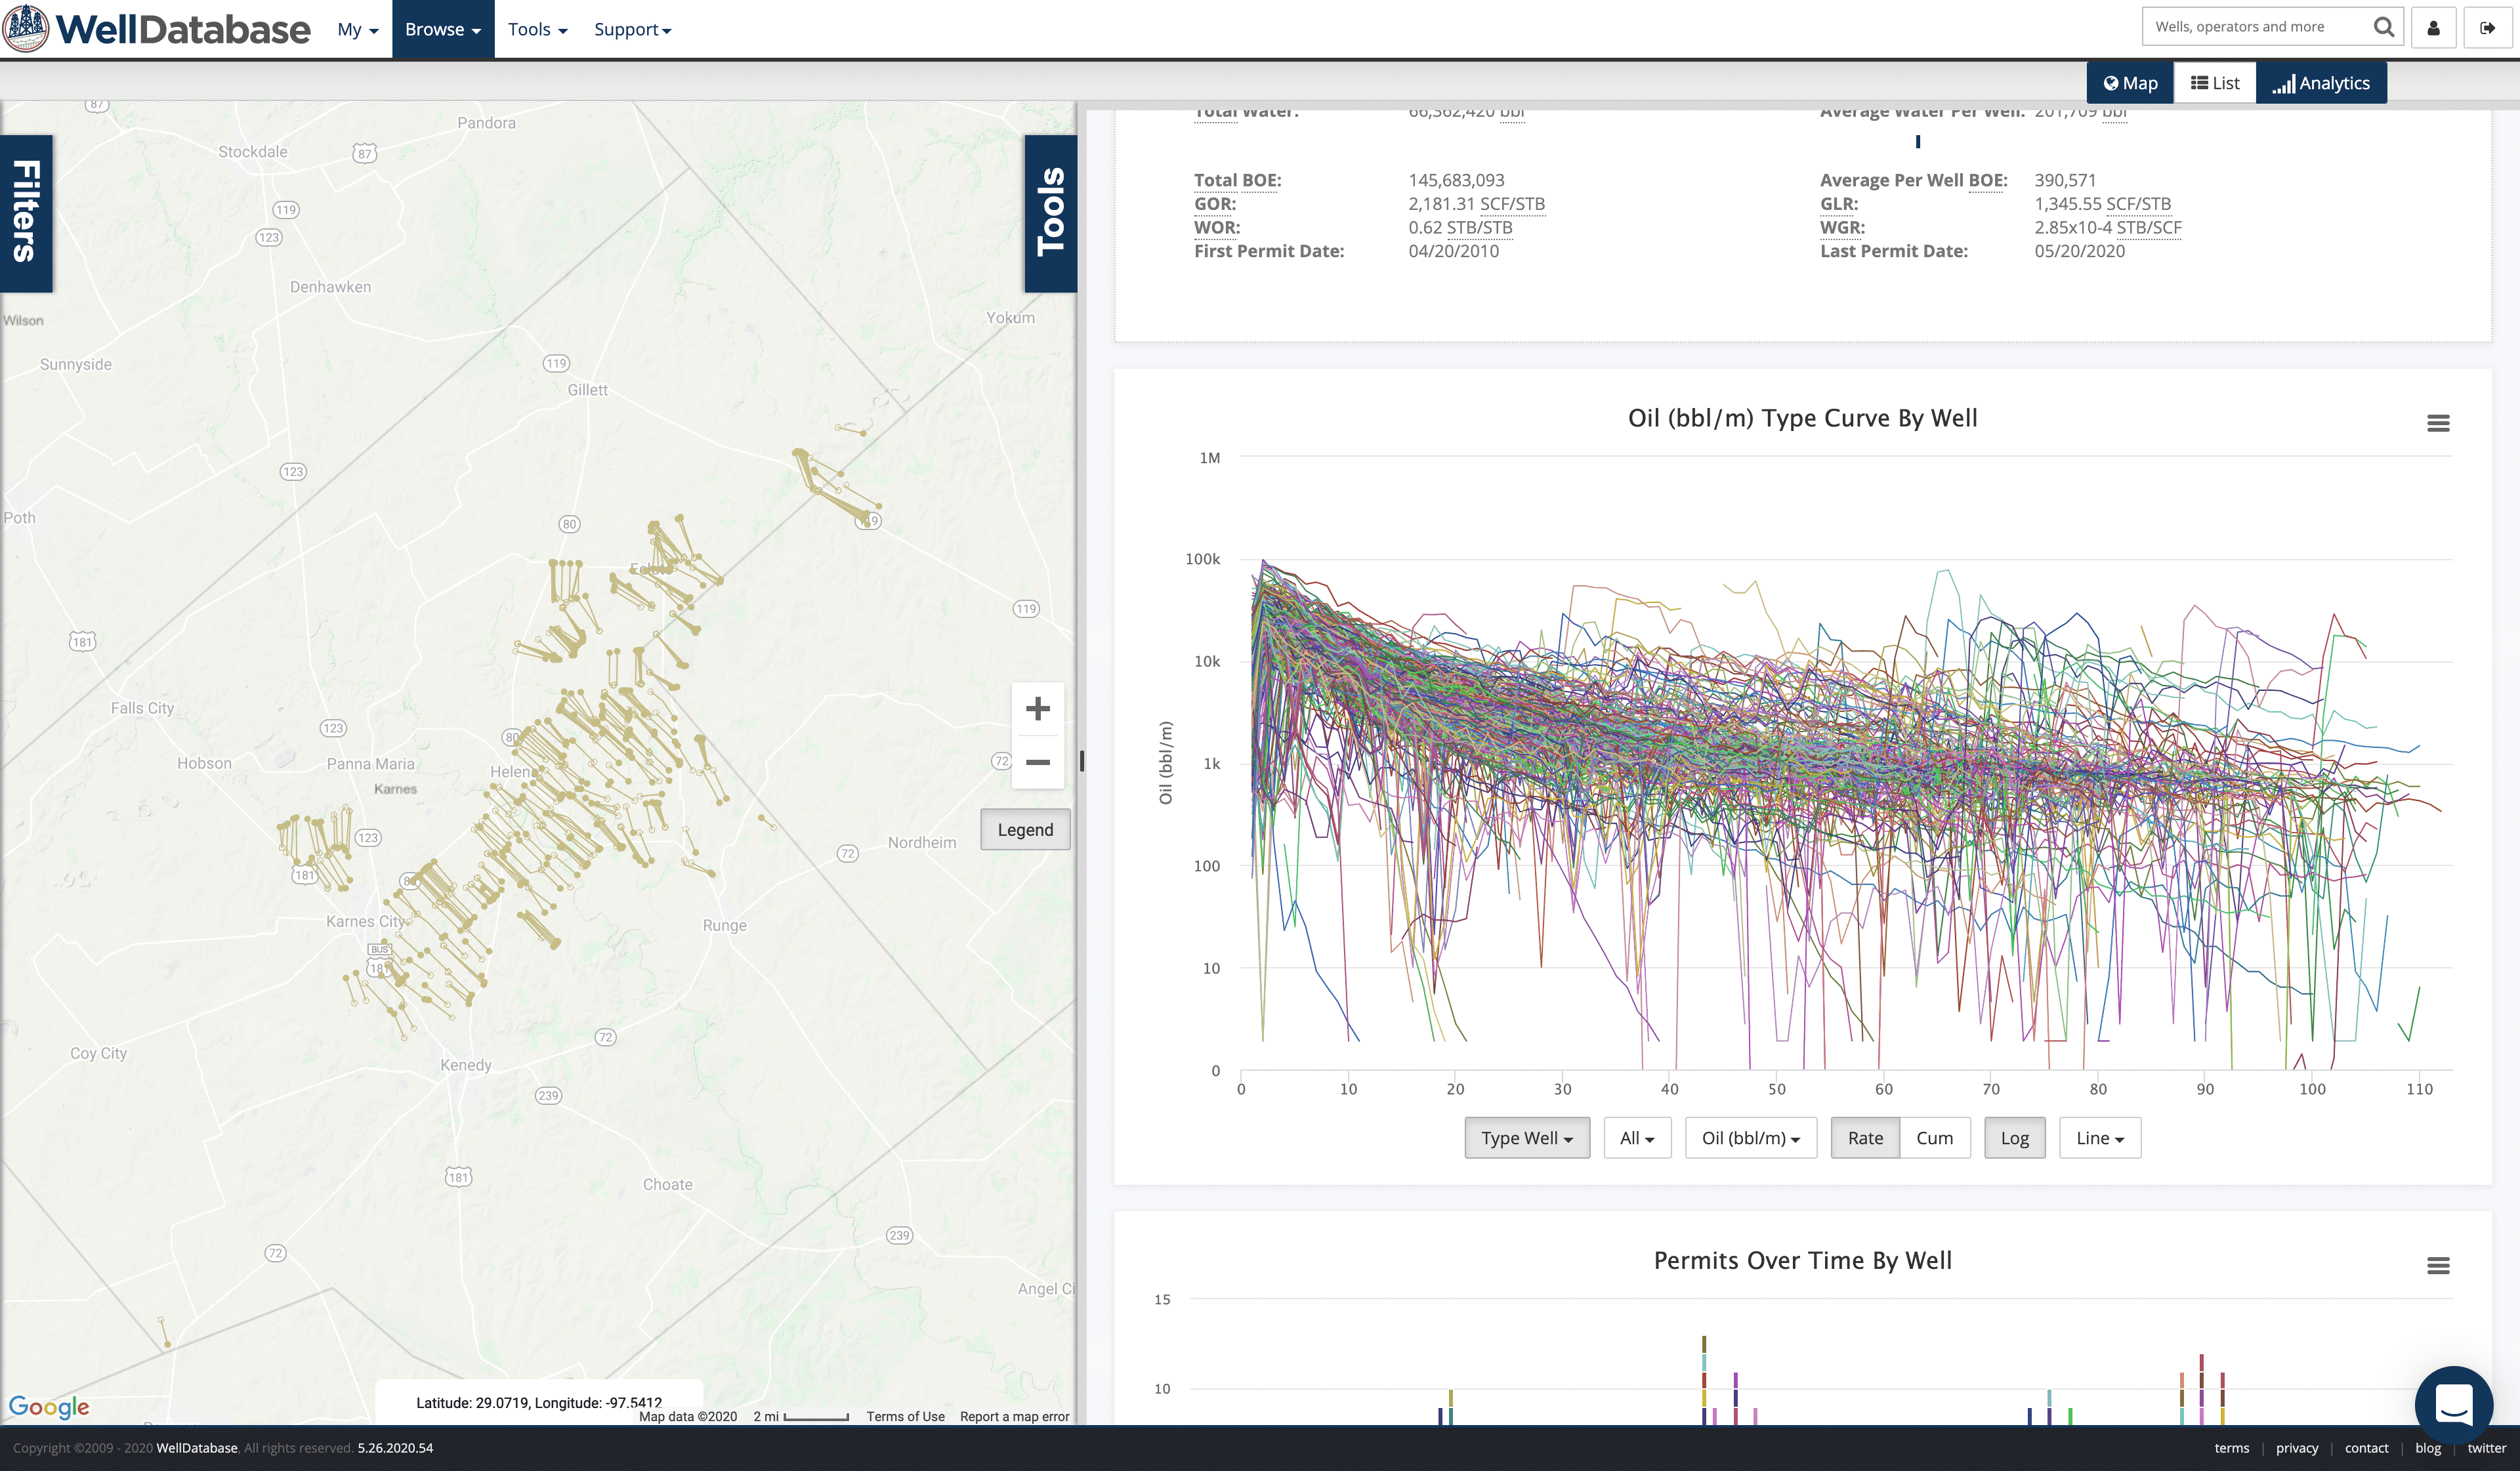The width and height of the screenshot is (2520, 1471).
Task: Open the user account profile icon
Action: (x=2433, y=28)
